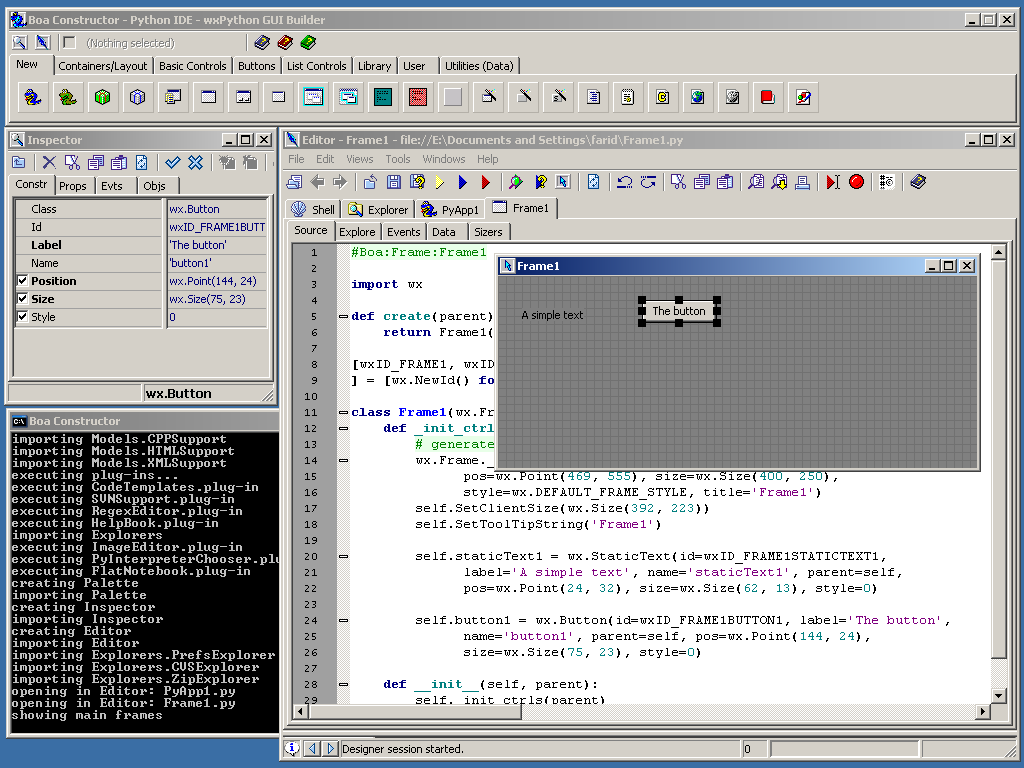Image resolution: width=1024 pixels, height=768 pixels.
Task: Click the info icon in the Editor status bar
Action: coord(292,748)
